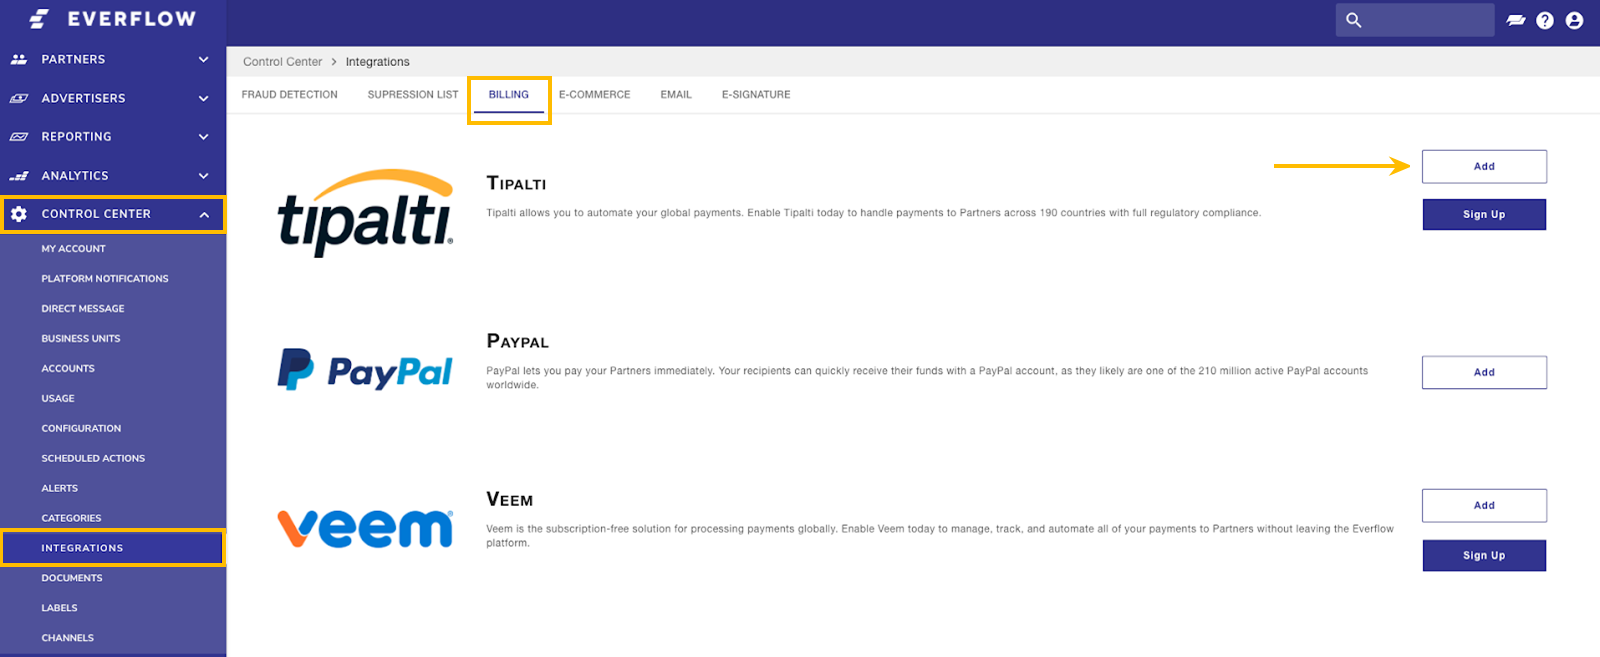The image size is (1600, 657).
Task: Select the Billing tab
Action: click(509, 95)
